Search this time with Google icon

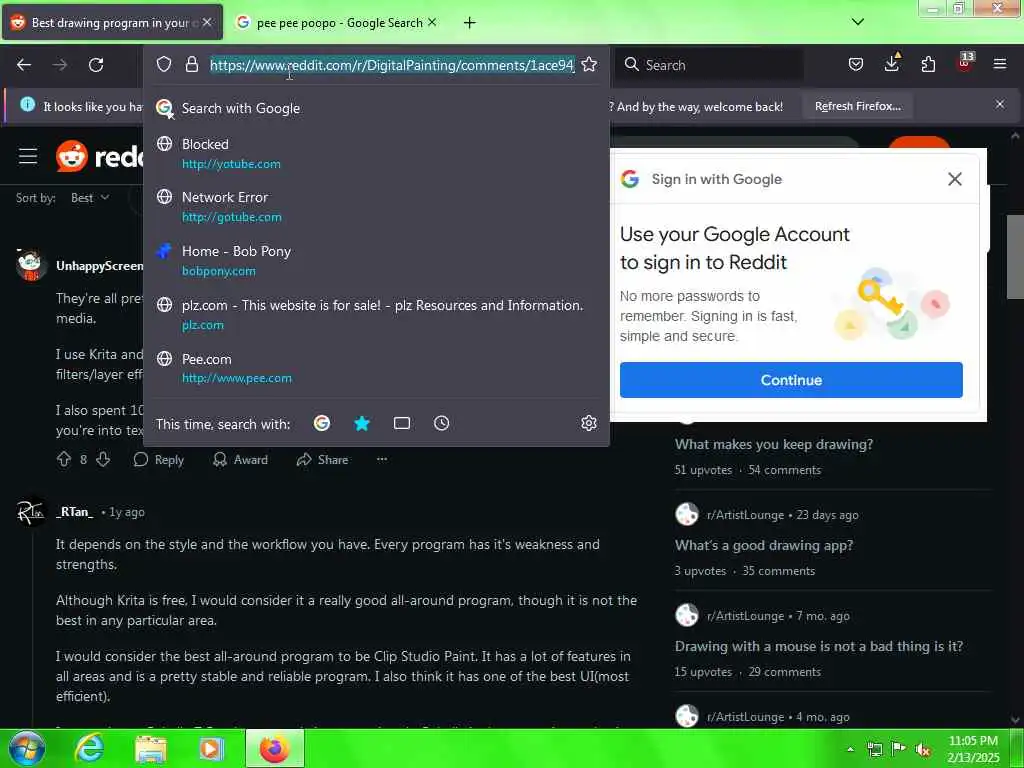(322, 423)
